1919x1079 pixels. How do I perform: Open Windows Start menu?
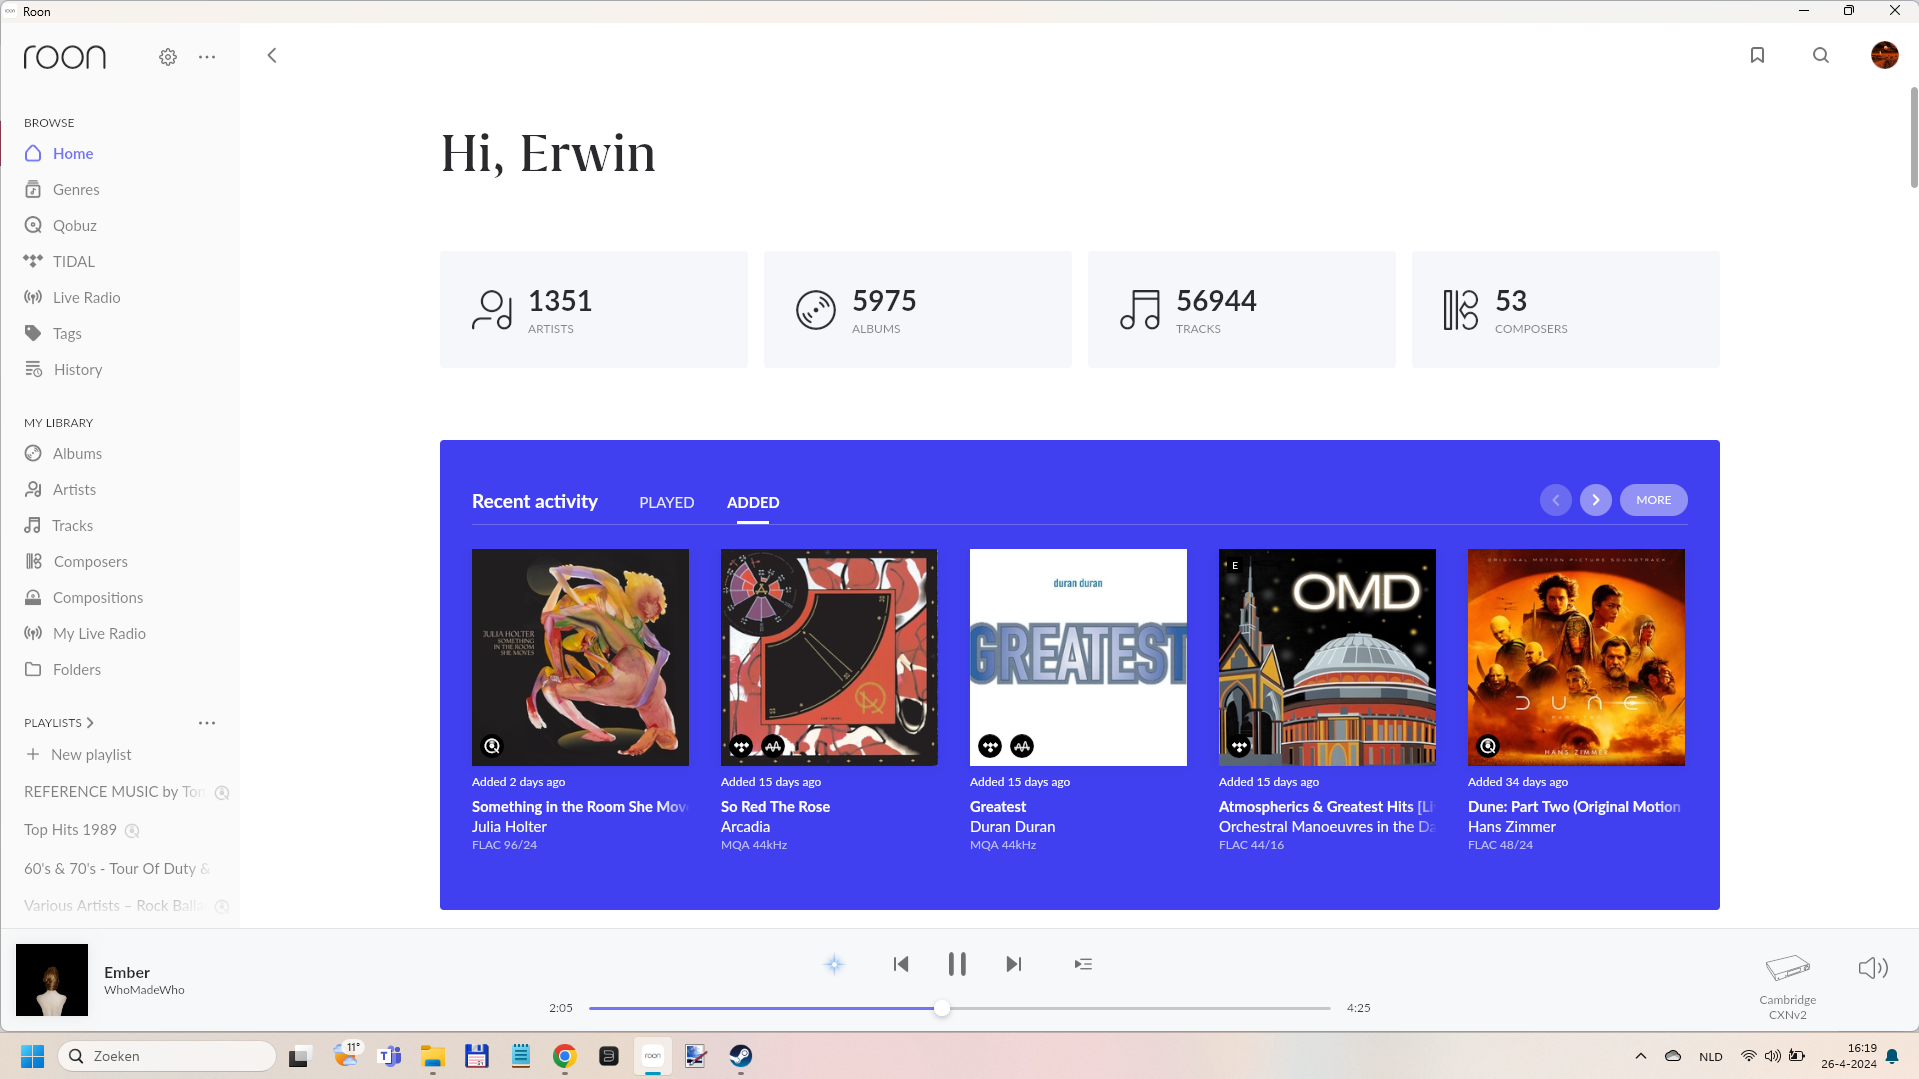32,1056
